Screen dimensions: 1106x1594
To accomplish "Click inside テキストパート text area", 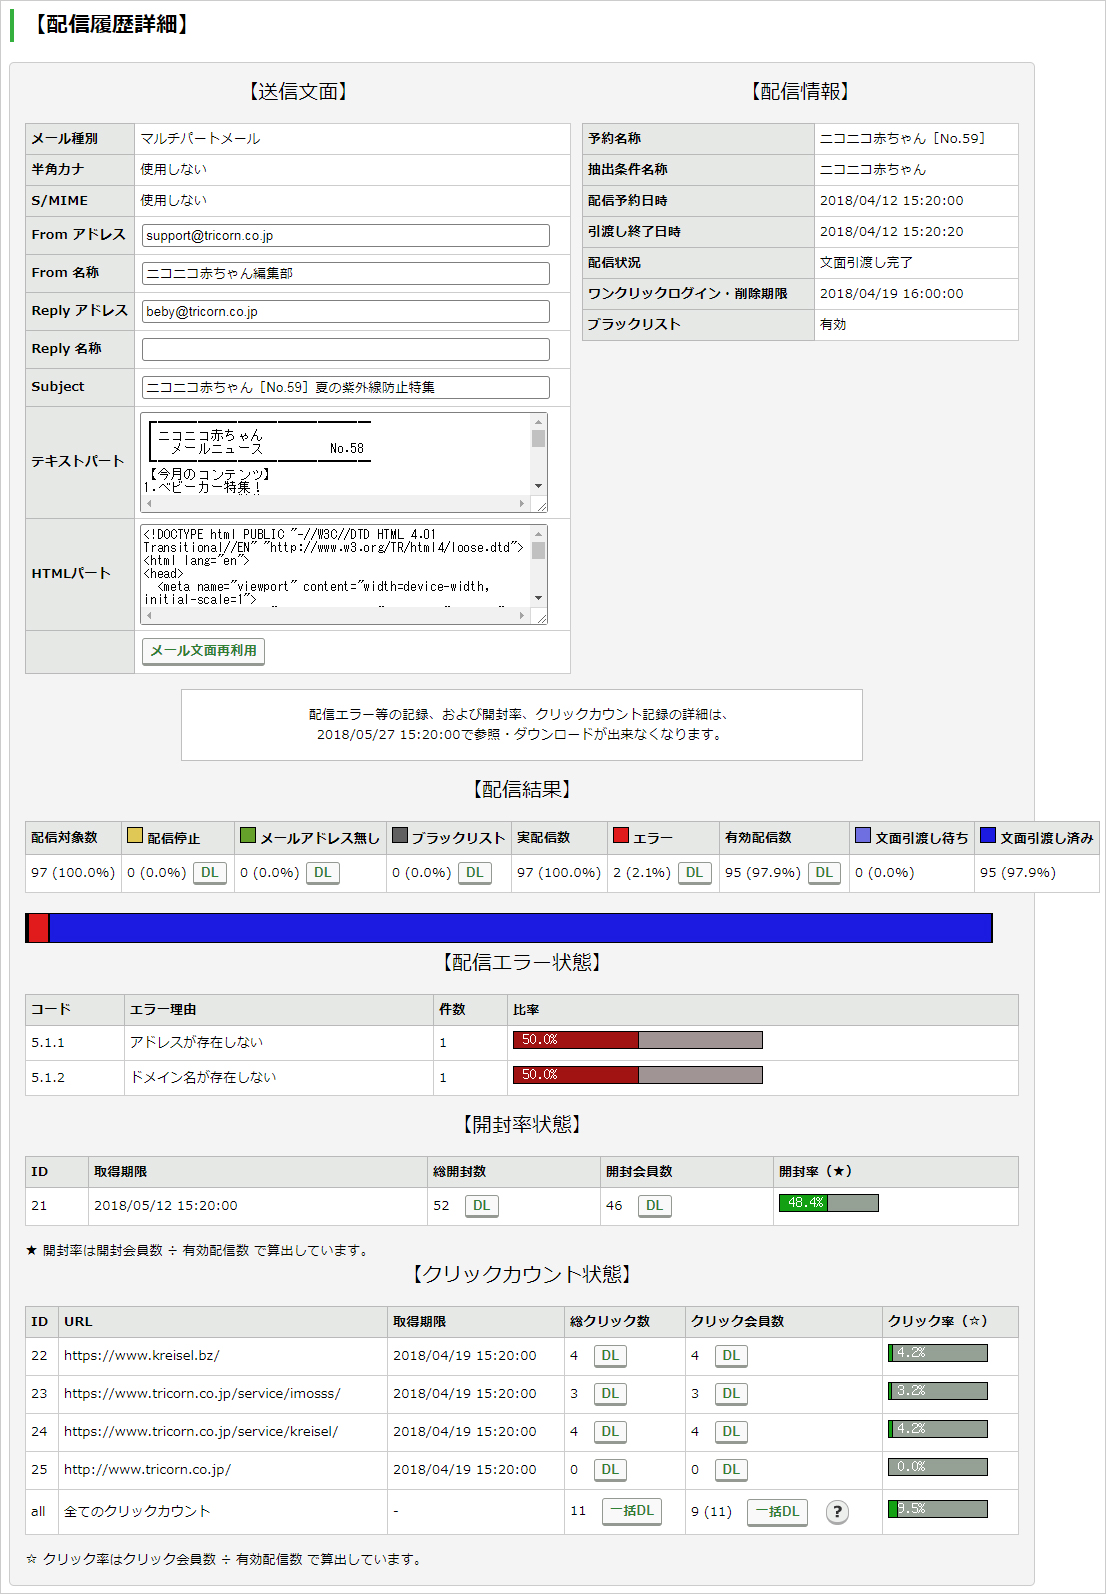I will point(336,455).
